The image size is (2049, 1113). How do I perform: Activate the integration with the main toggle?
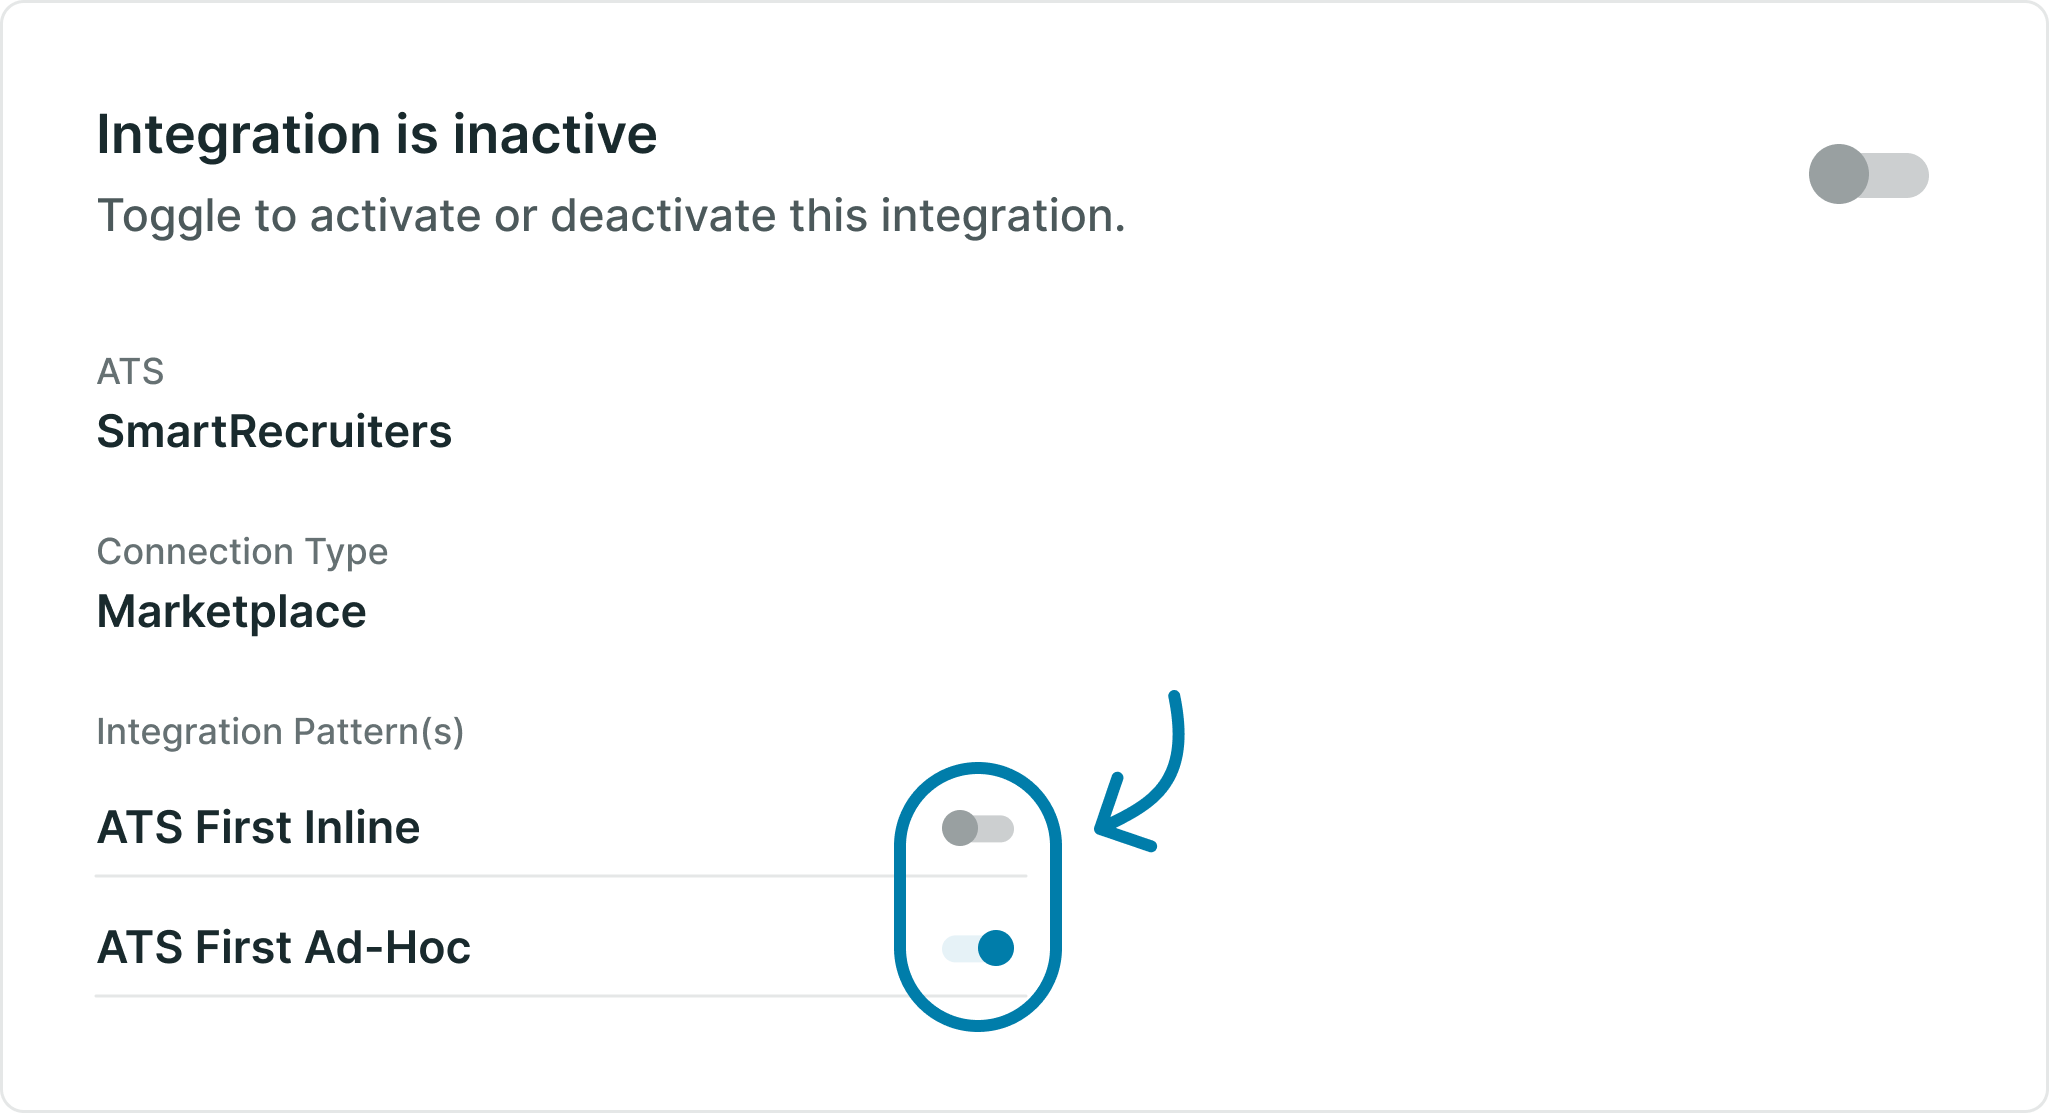[x=1868, y=175]
